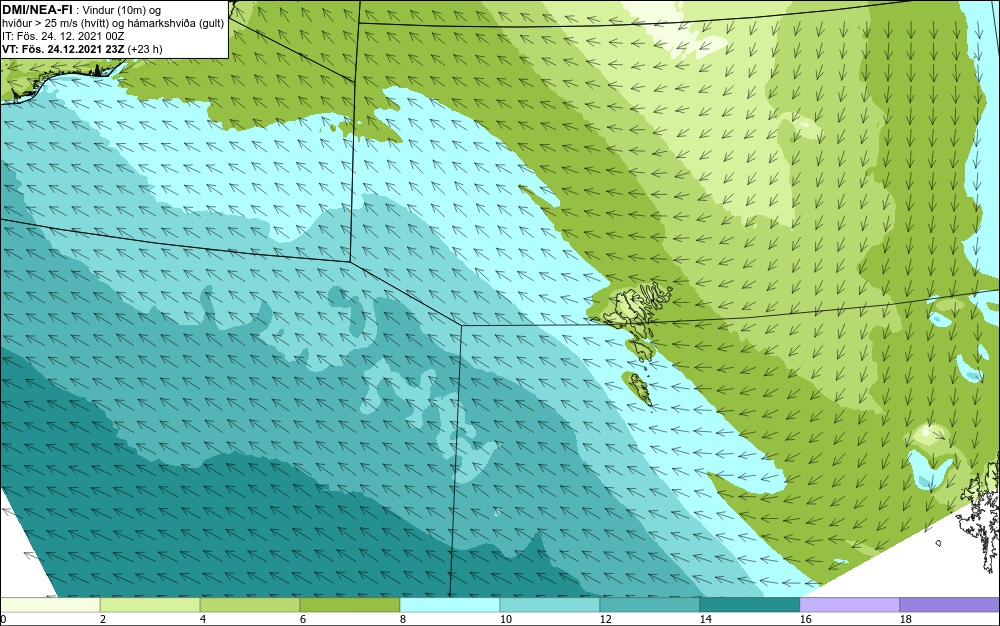1000x626 pixels.
Task: Click the legend scale label 6
Action: pyautogui.click(x=303, y=619)
